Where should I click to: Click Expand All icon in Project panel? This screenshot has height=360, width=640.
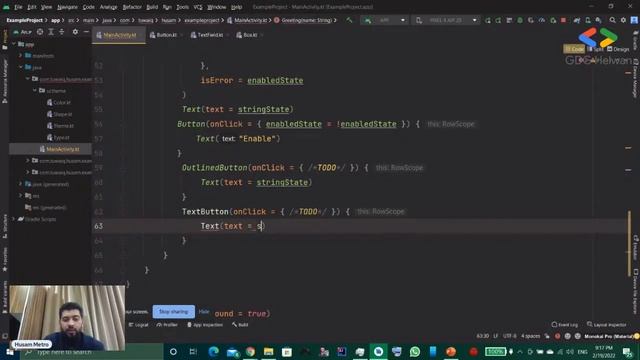pyautogui.click(x=51, y=32)
